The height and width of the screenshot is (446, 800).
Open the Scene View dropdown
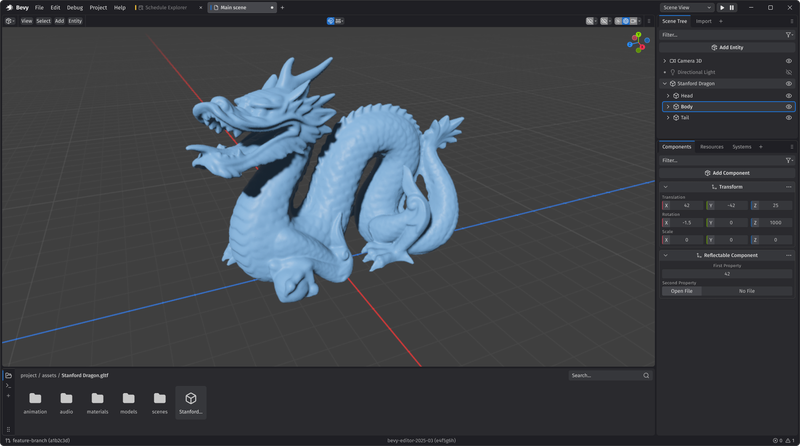pyautogui.click(x=686, y=7)
